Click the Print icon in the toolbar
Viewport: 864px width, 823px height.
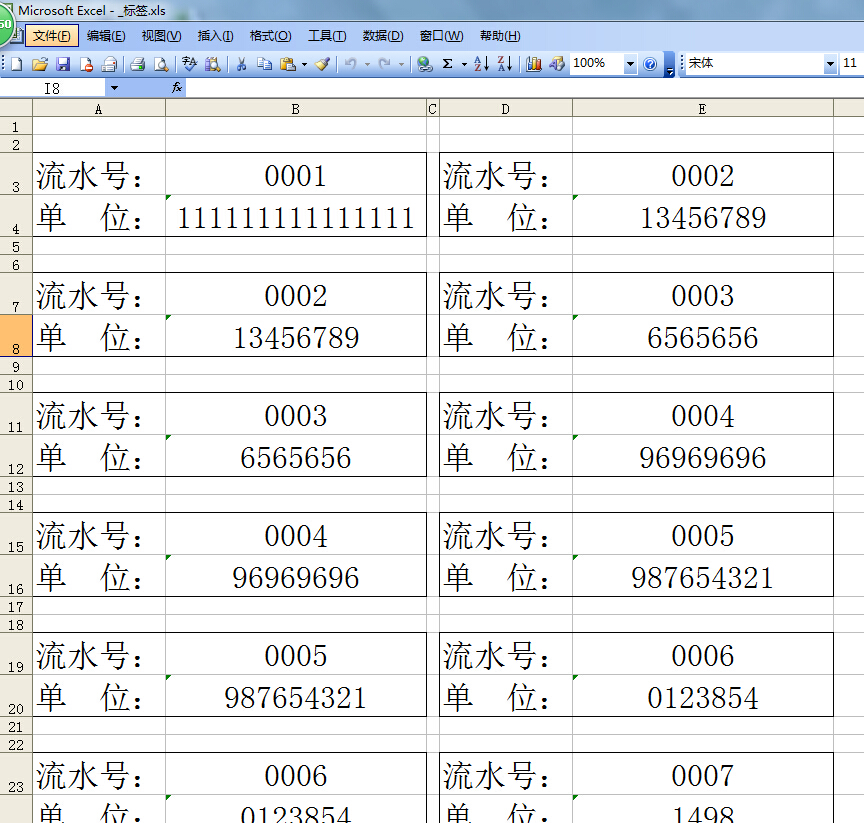(x=137, y=64)
